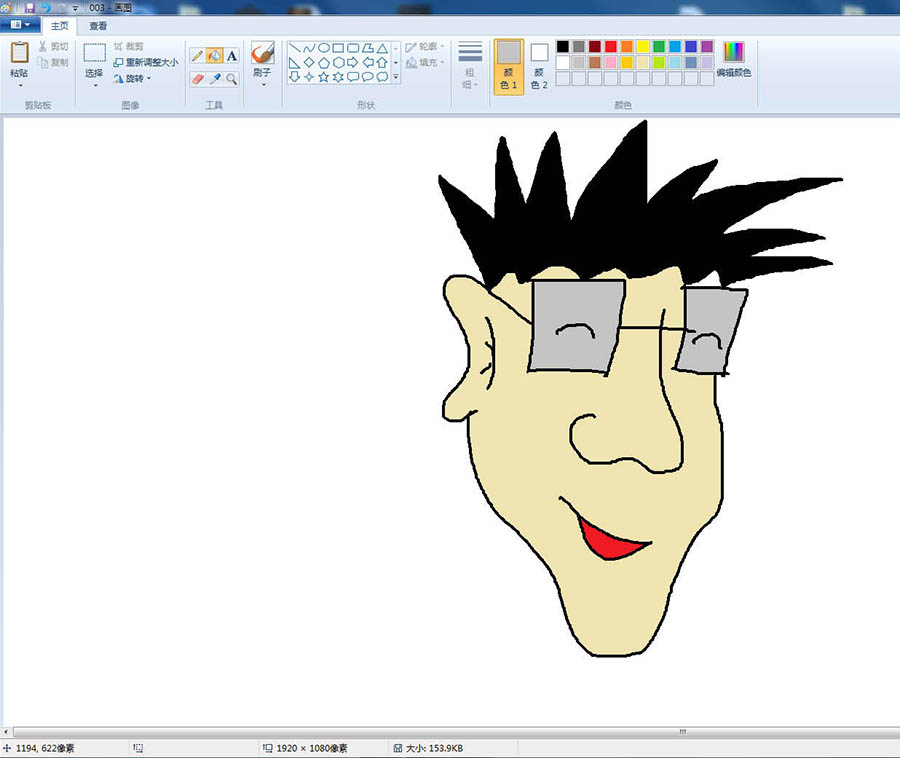Open the shape Outline dropdown
900x758 pixels.
(x=425, y=46)
